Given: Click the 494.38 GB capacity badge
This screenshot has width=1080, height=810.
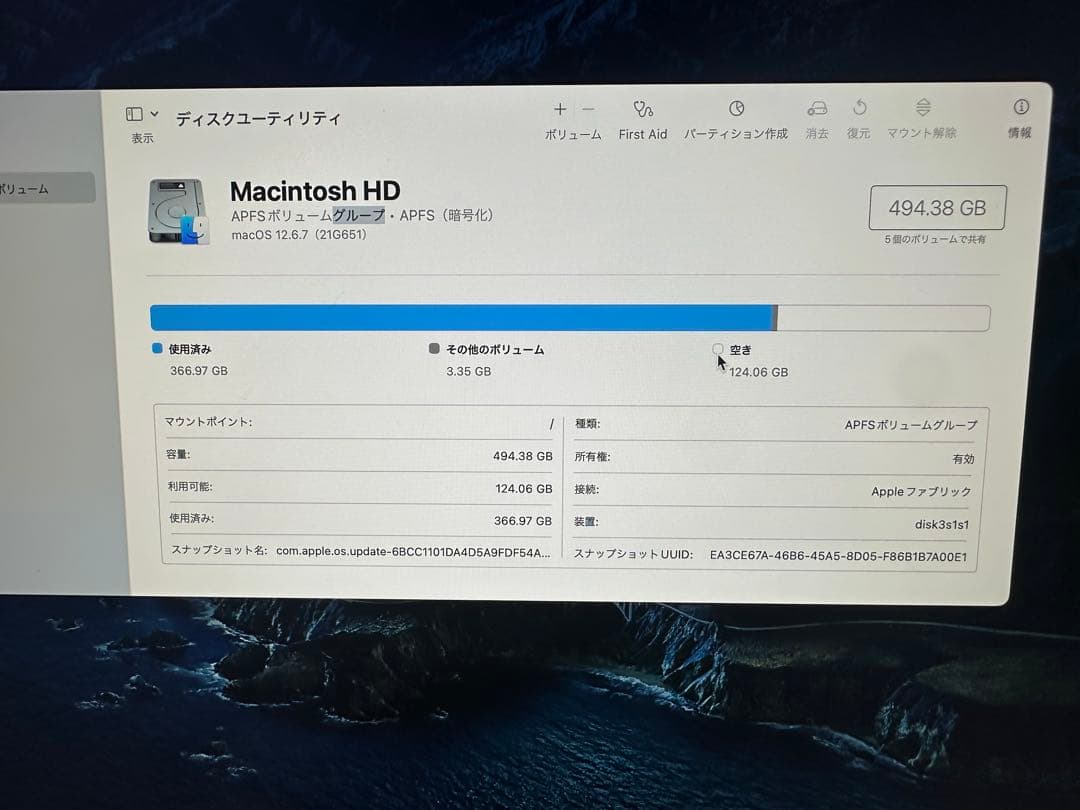Looking at the screenshot, I should [937, 207].
